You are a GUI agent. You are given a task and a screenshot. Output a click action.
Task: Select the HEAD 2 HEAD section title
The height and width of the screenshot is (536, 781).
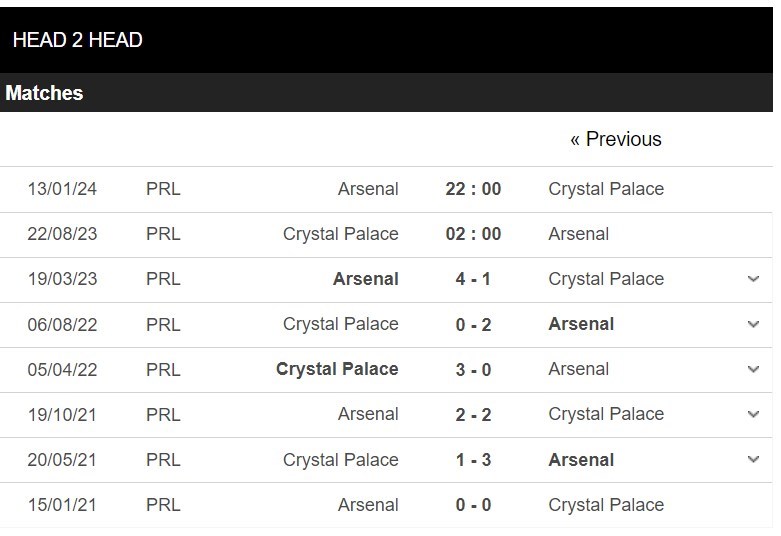78,40
